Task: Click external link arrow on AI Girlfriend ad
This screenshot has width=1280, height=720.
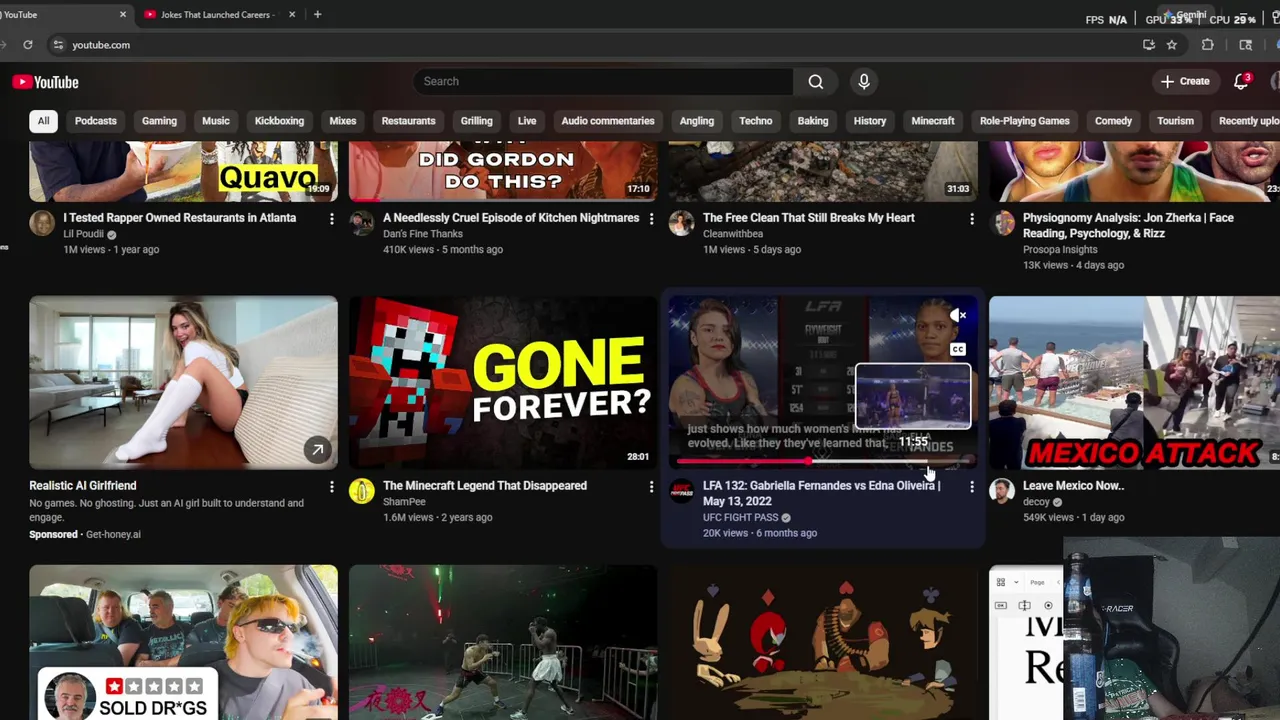Action: 317,450
